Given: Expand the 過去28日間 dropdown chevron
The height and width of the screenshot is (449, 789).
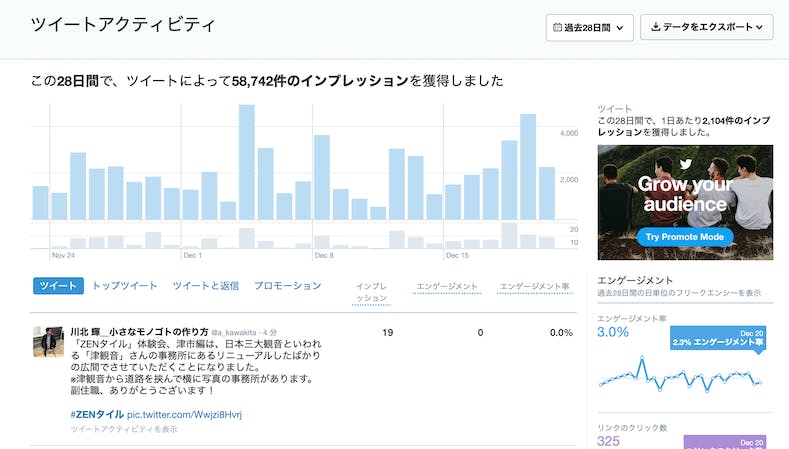Looking at the screenshot, I should 621,27.
